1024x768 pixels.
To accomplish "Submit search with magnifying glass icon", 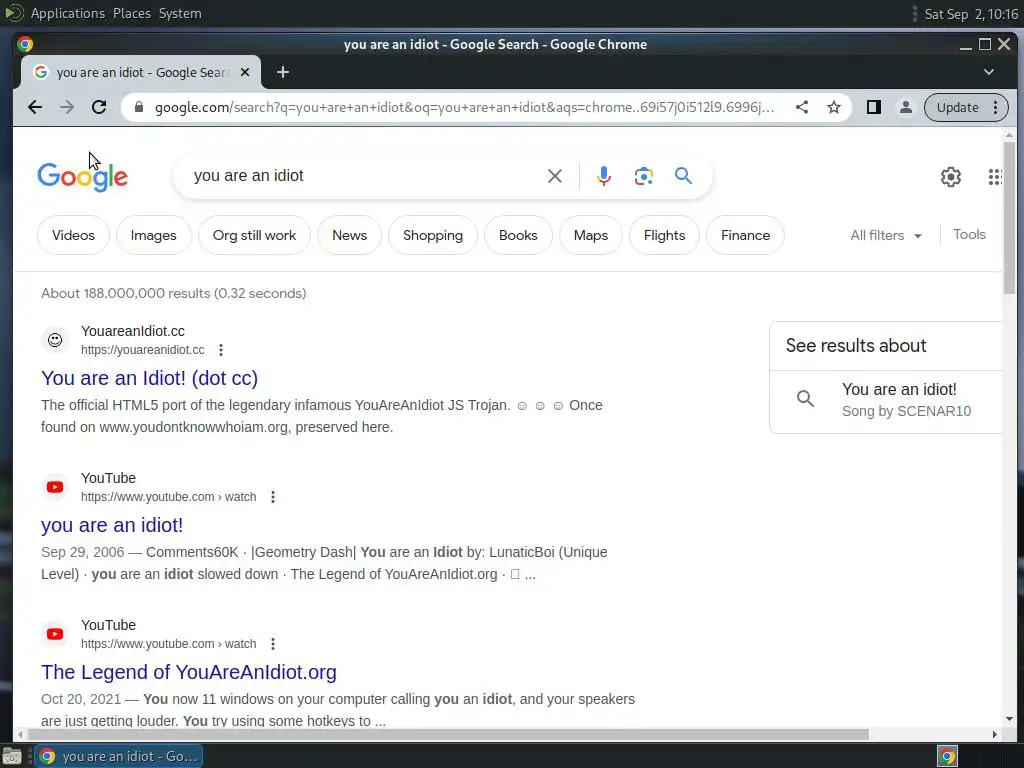I will click(683, 176).
